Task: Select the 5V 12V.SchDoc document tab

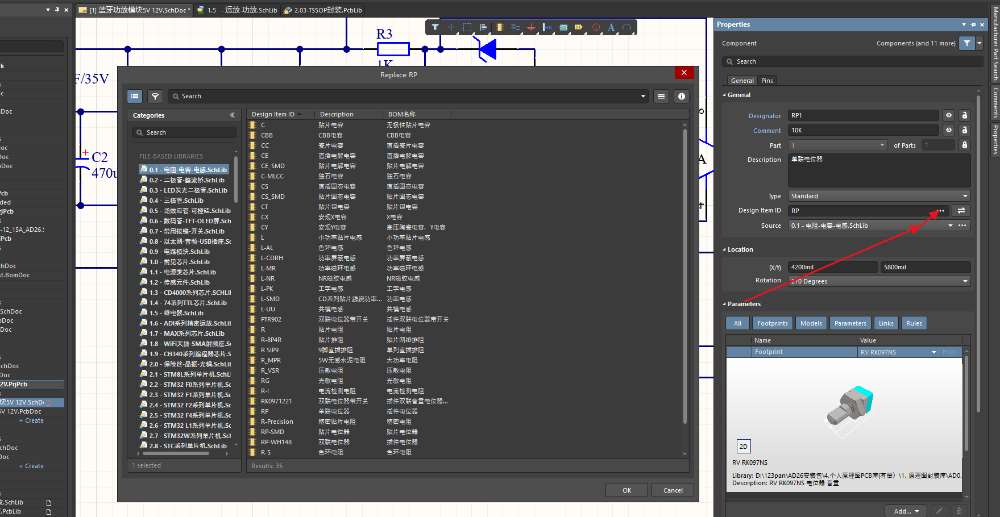Action: pos(135,10)
